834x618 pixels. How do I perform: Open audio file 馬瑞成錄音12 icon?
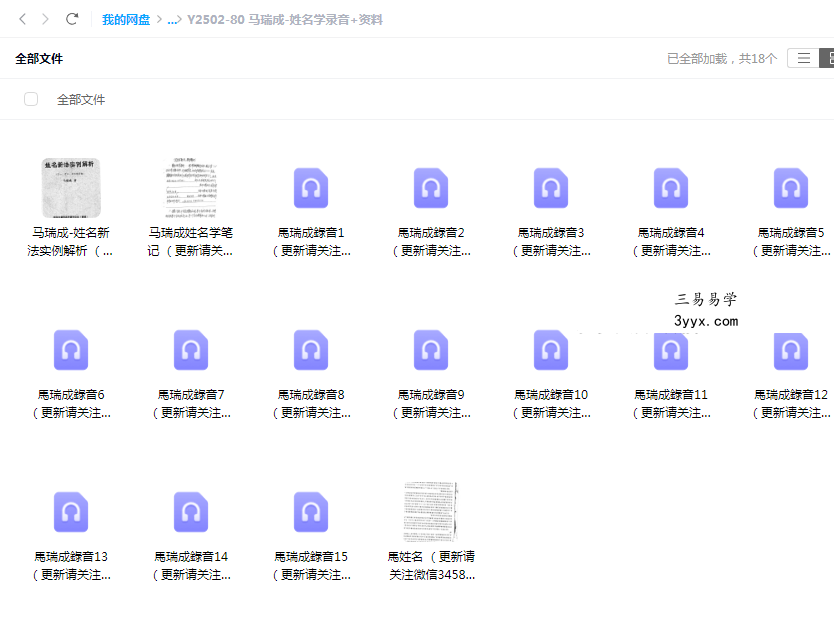tap(791, 350)
